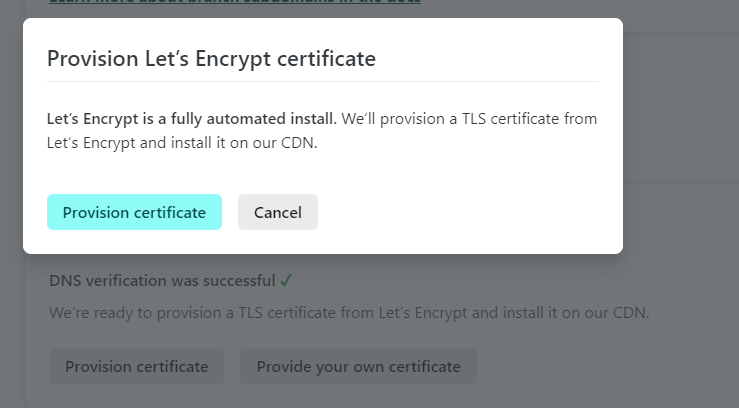Click the divider line under dialog title
This screenshot has width=739, height=408.
point(323,82)
